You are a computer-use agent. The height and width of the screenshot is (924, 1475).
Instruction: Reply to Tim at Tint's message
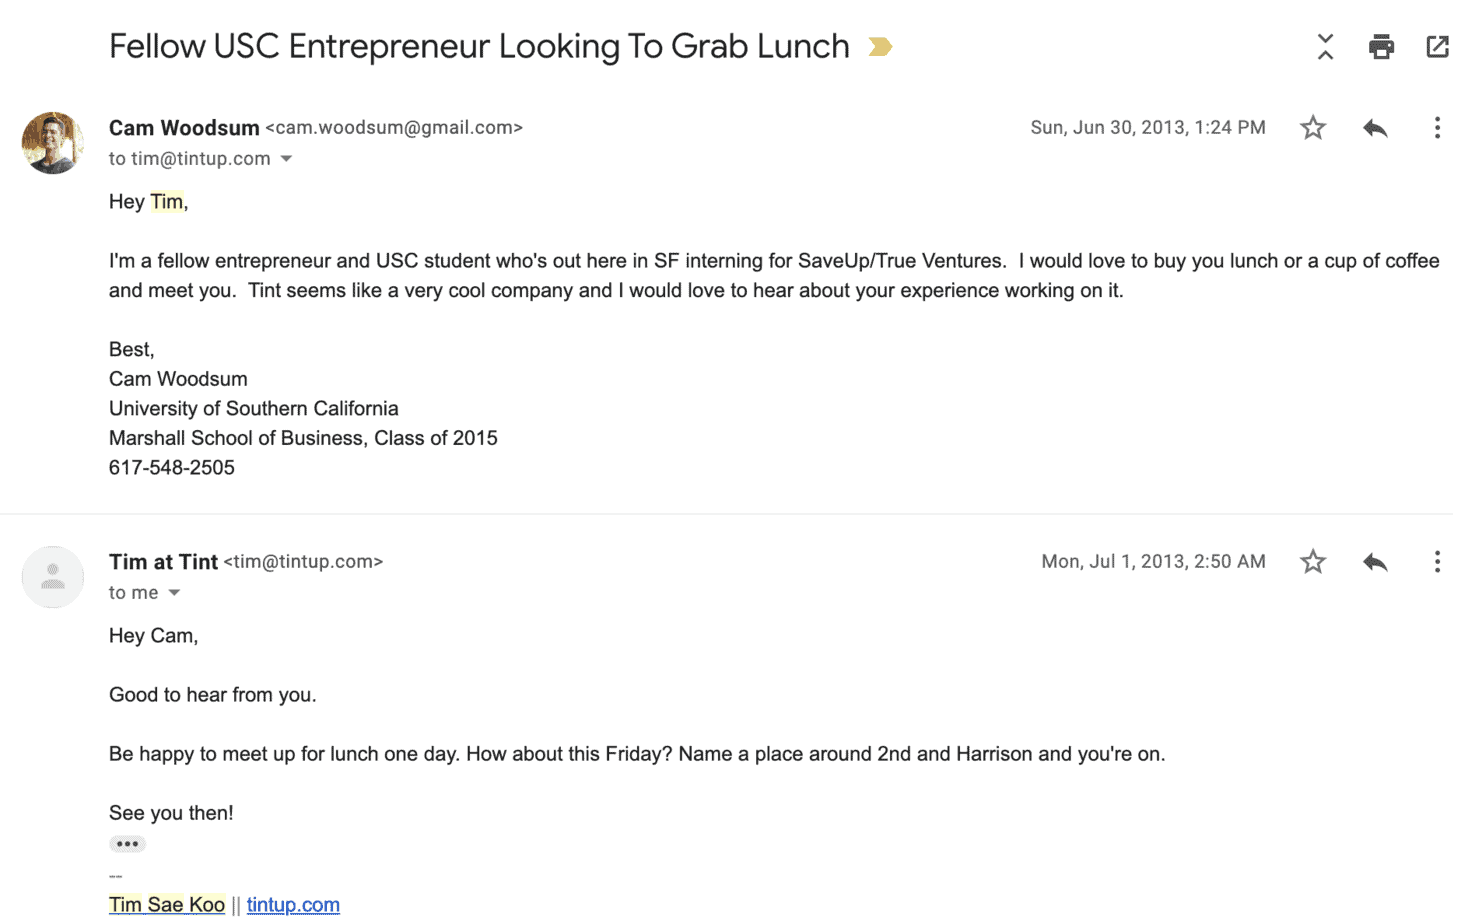(1374, 561)
